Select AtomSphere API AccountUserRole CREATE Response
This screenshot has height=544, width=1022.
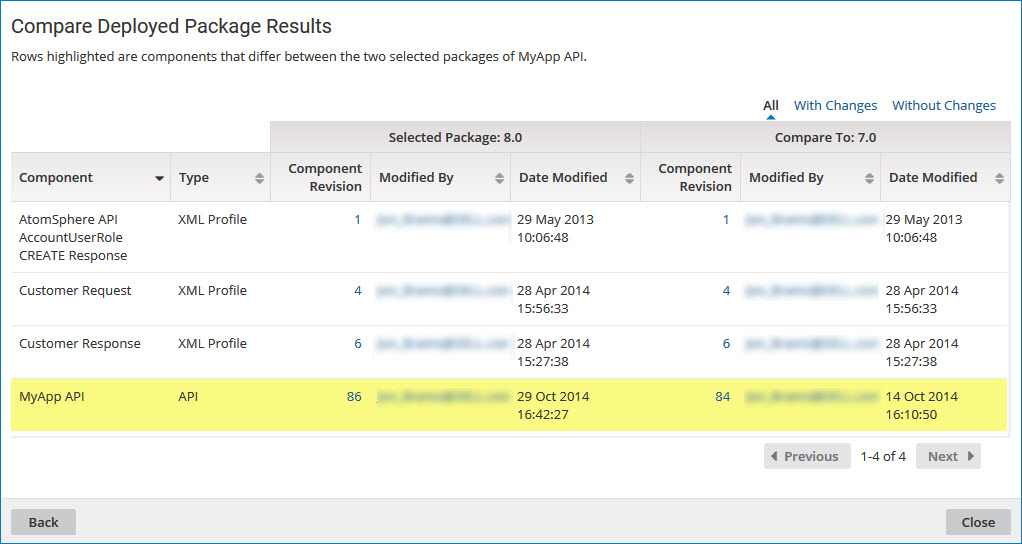(73, 238)
